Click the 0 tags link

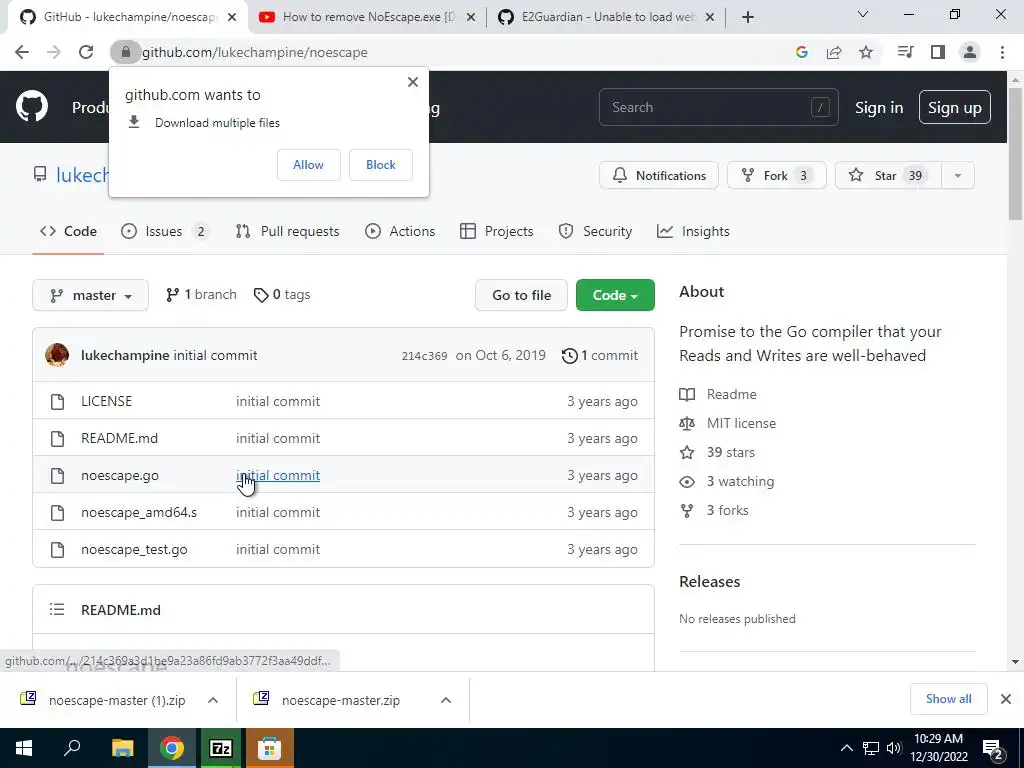click(282, 295)
